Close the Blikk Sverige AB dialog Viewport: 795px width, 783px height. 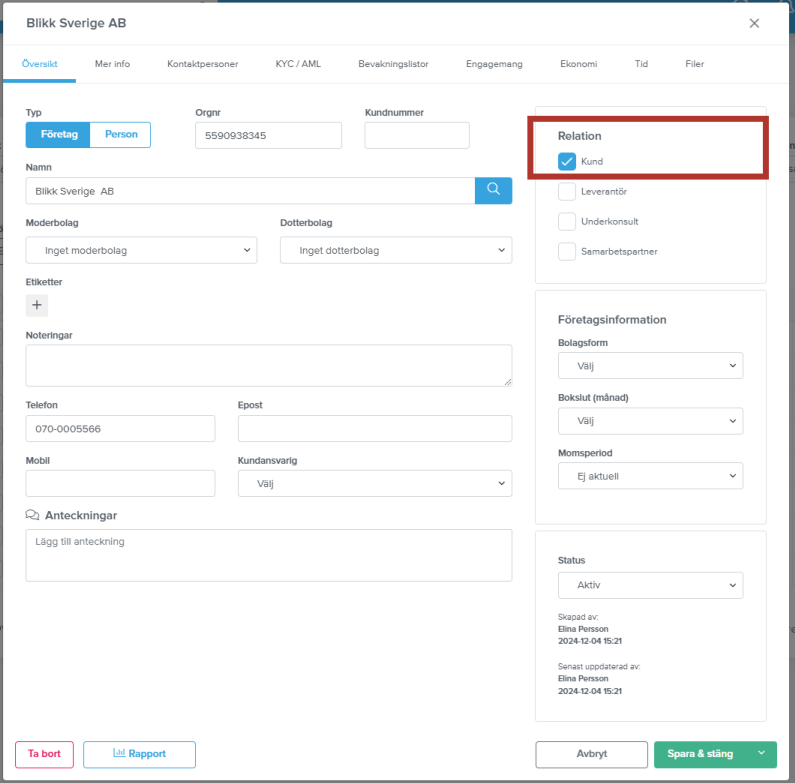754,23
